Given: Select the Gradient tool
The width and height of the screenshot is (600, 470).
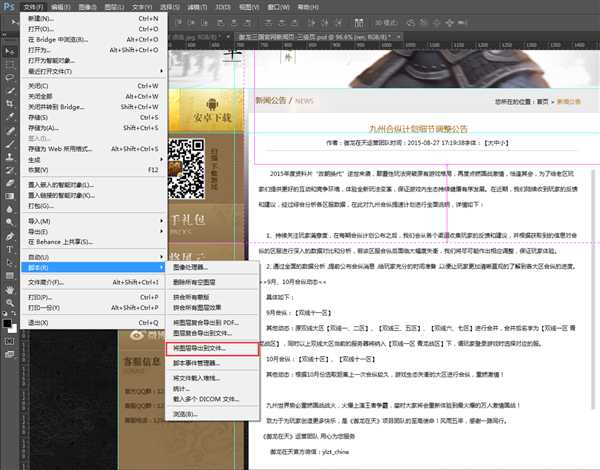Looking at the screenshot, I should 10,196.
